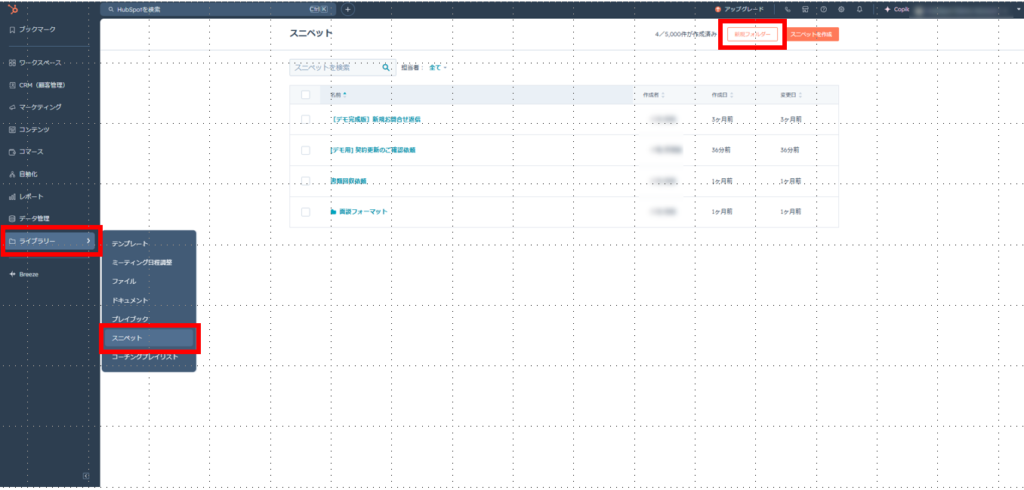Screen dimensions: 1024x490
Task: Click the スニペットを作成 button
Action: [812, 35]
